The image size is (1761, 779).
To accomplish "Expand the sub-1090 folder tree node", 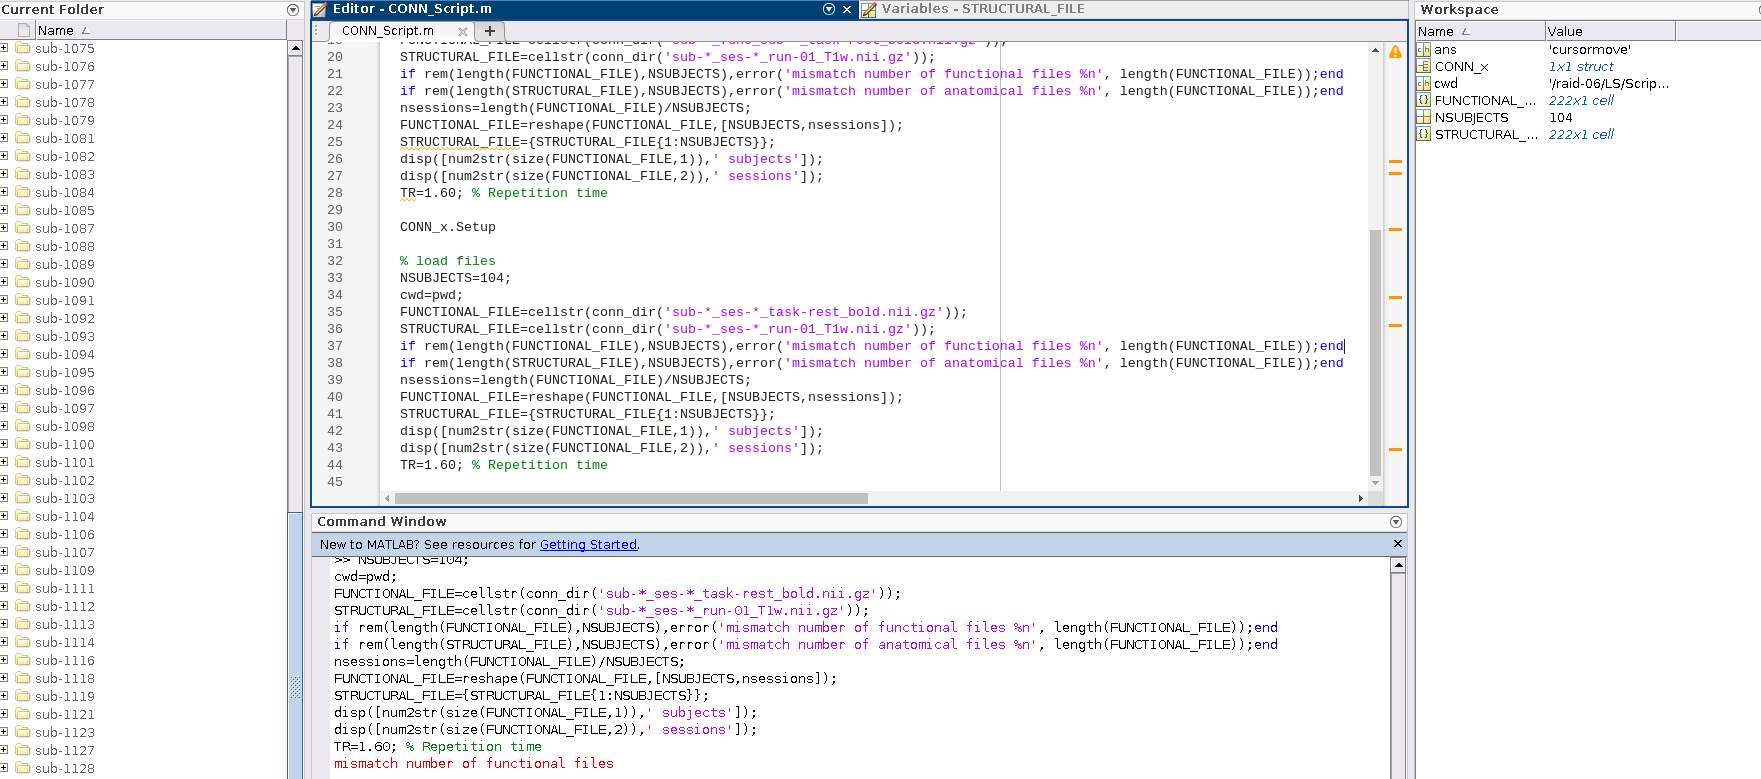I will pos(4,282).
